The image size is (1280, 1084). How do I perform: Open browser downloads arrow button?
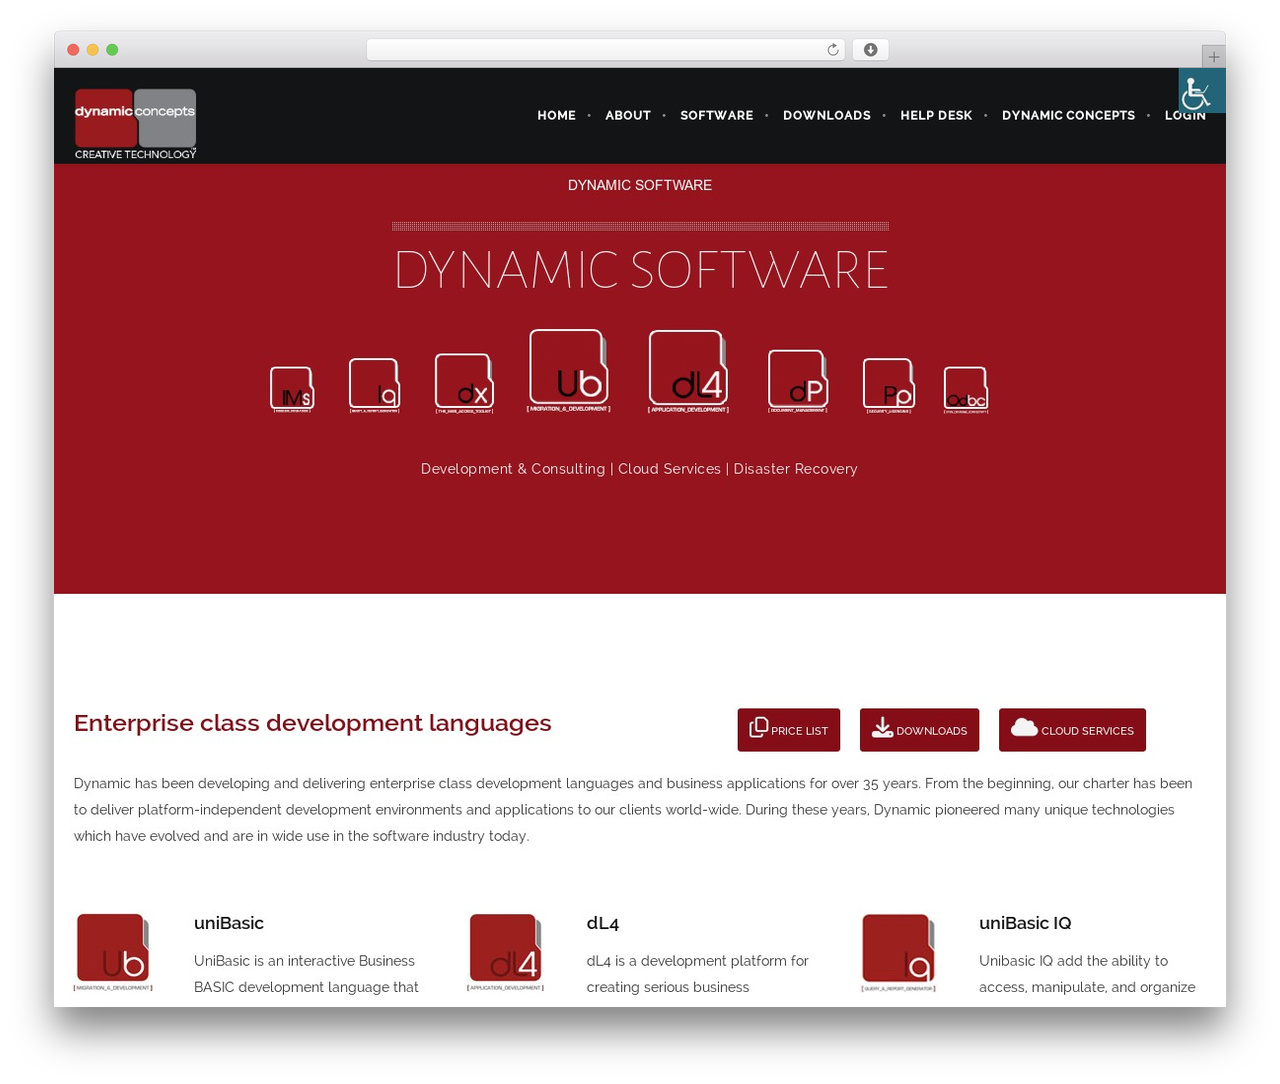871,50
